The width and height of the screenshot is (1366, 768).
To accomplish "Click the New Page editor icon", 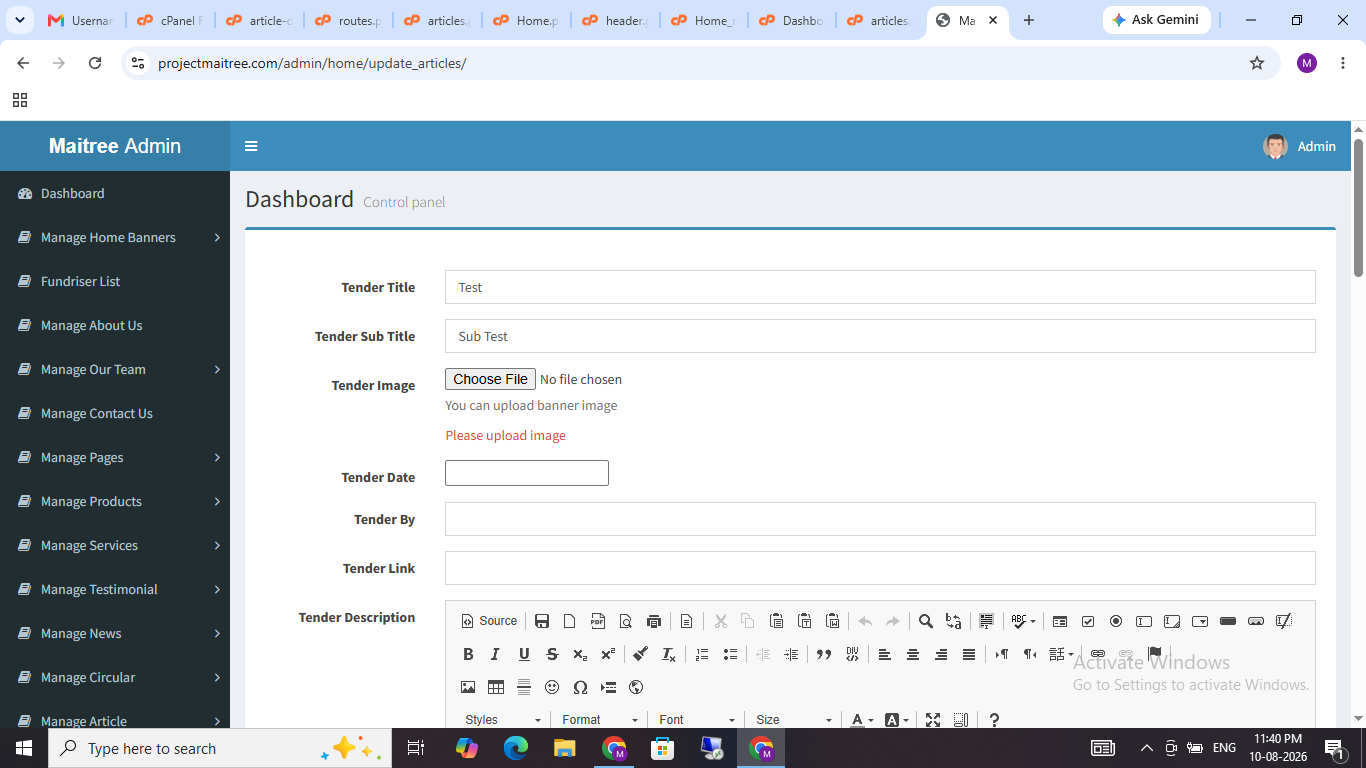I will coord(570,621).
